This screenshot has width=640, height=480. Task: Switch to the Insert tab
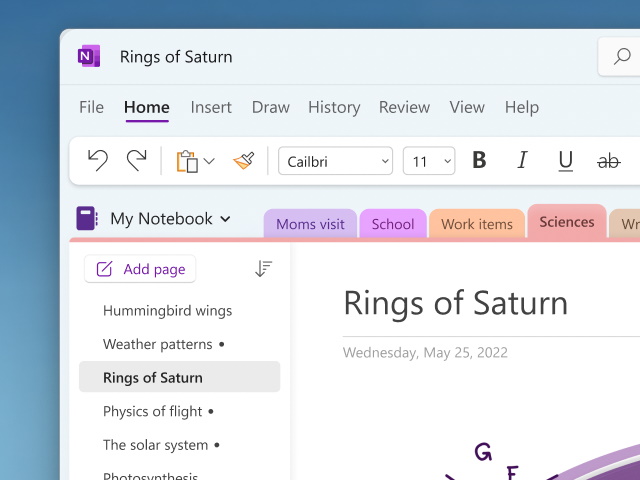pos(211,107)
